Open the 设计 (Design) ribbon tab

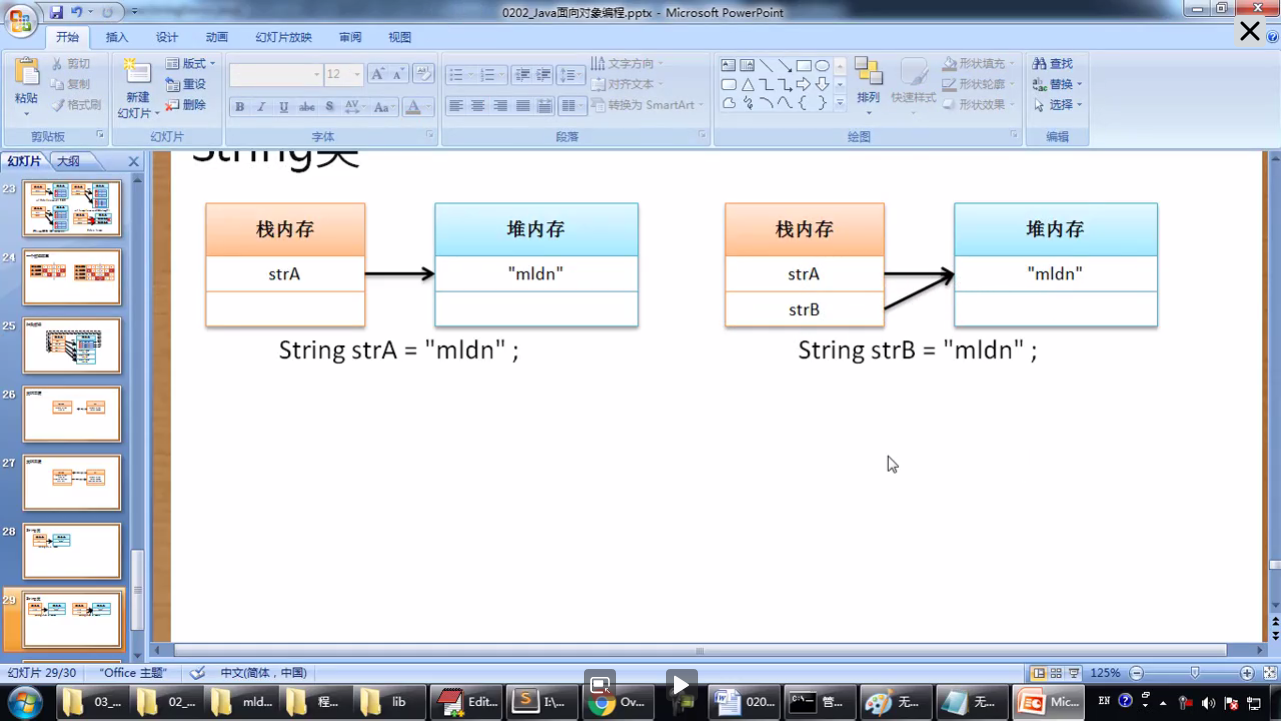tap(167, 37)
